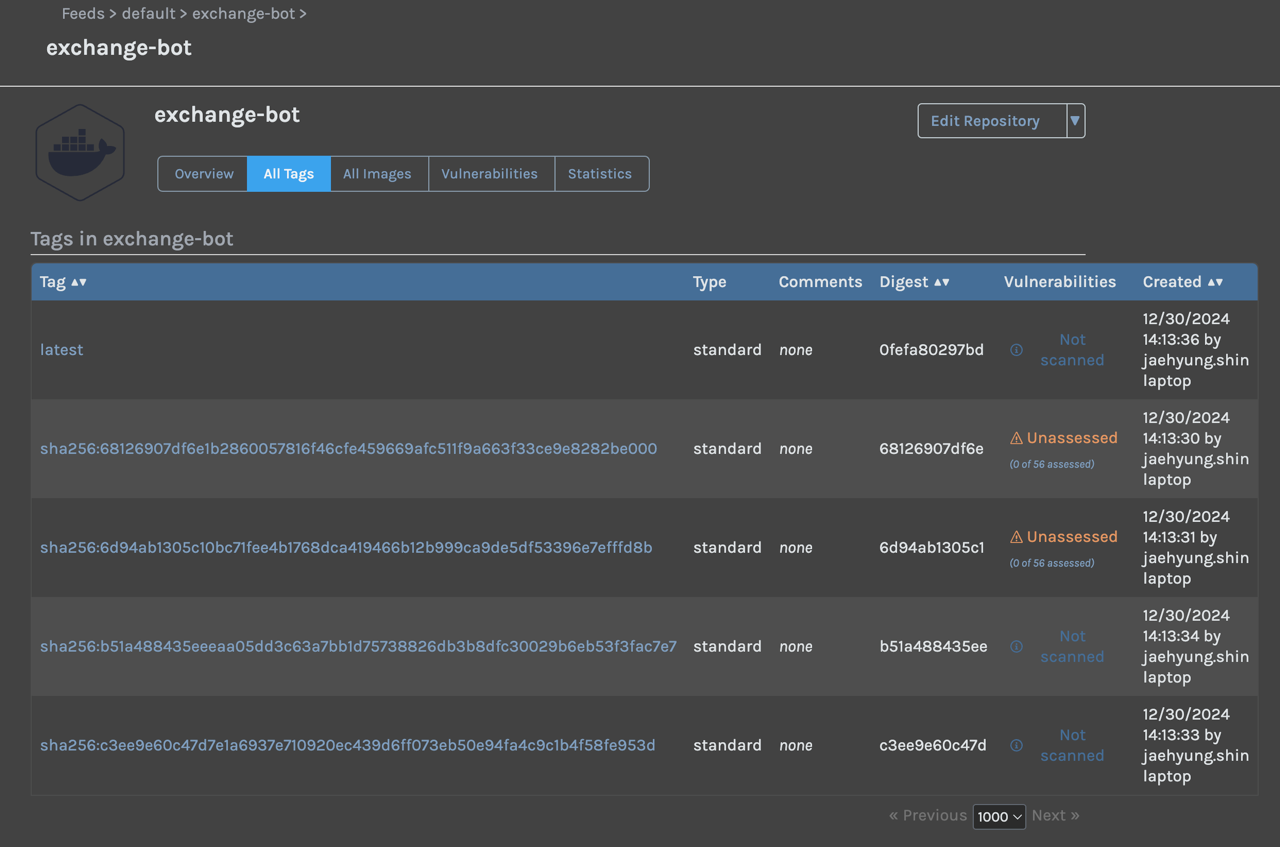The width and height of the screenshot is (1280, 847).
Task: Click info icon in the b51a488435ee row
Action: [1016, 647]
